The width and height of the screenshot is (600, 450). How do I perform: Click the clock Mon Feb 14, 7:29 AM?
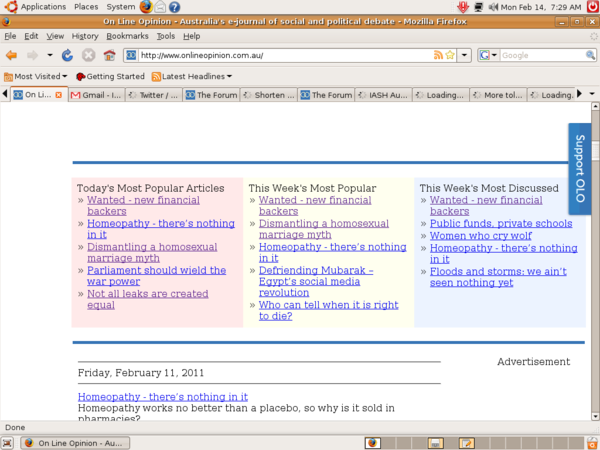click(x=541, y=7)
